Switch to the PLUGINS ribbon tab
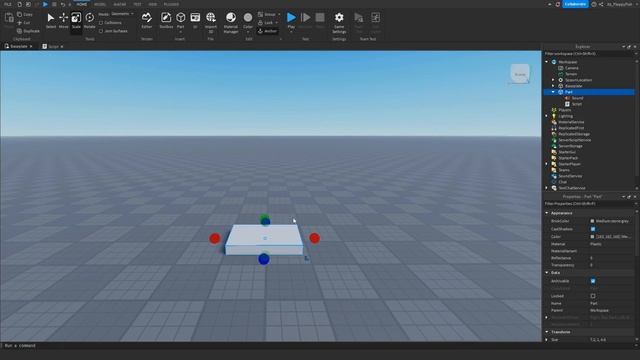 [x=171, y=4]
